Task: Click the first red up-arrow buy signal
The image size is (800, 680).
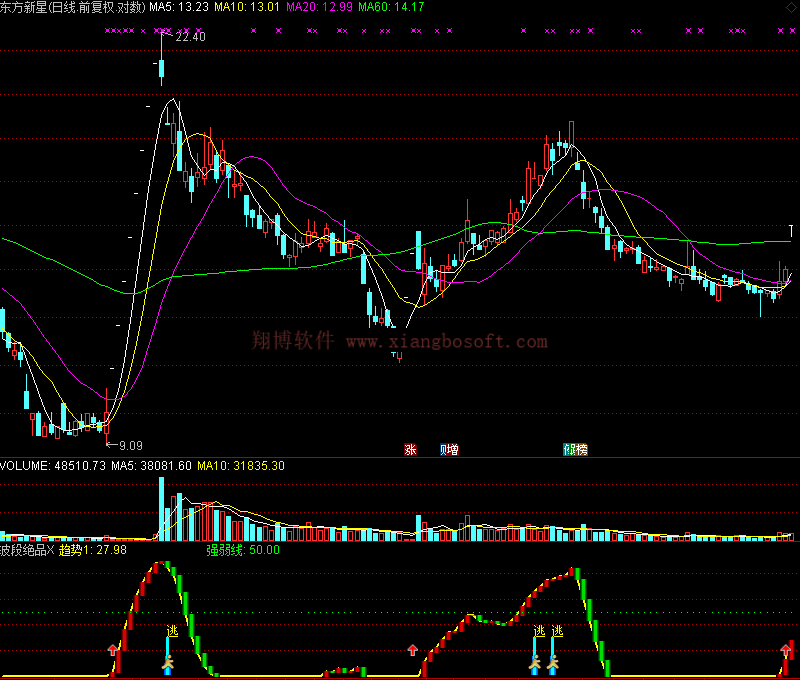Action: pyautogui.click(x=113, y=651)
